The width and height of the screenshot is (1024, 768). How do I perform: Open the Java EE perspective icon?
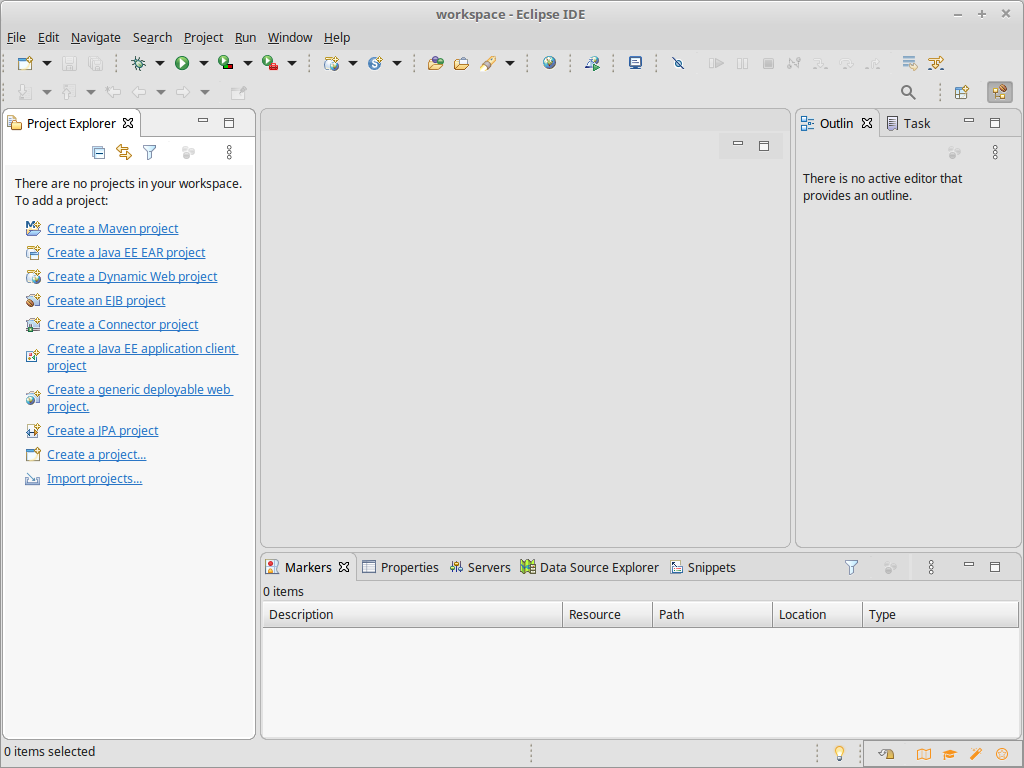999,92
